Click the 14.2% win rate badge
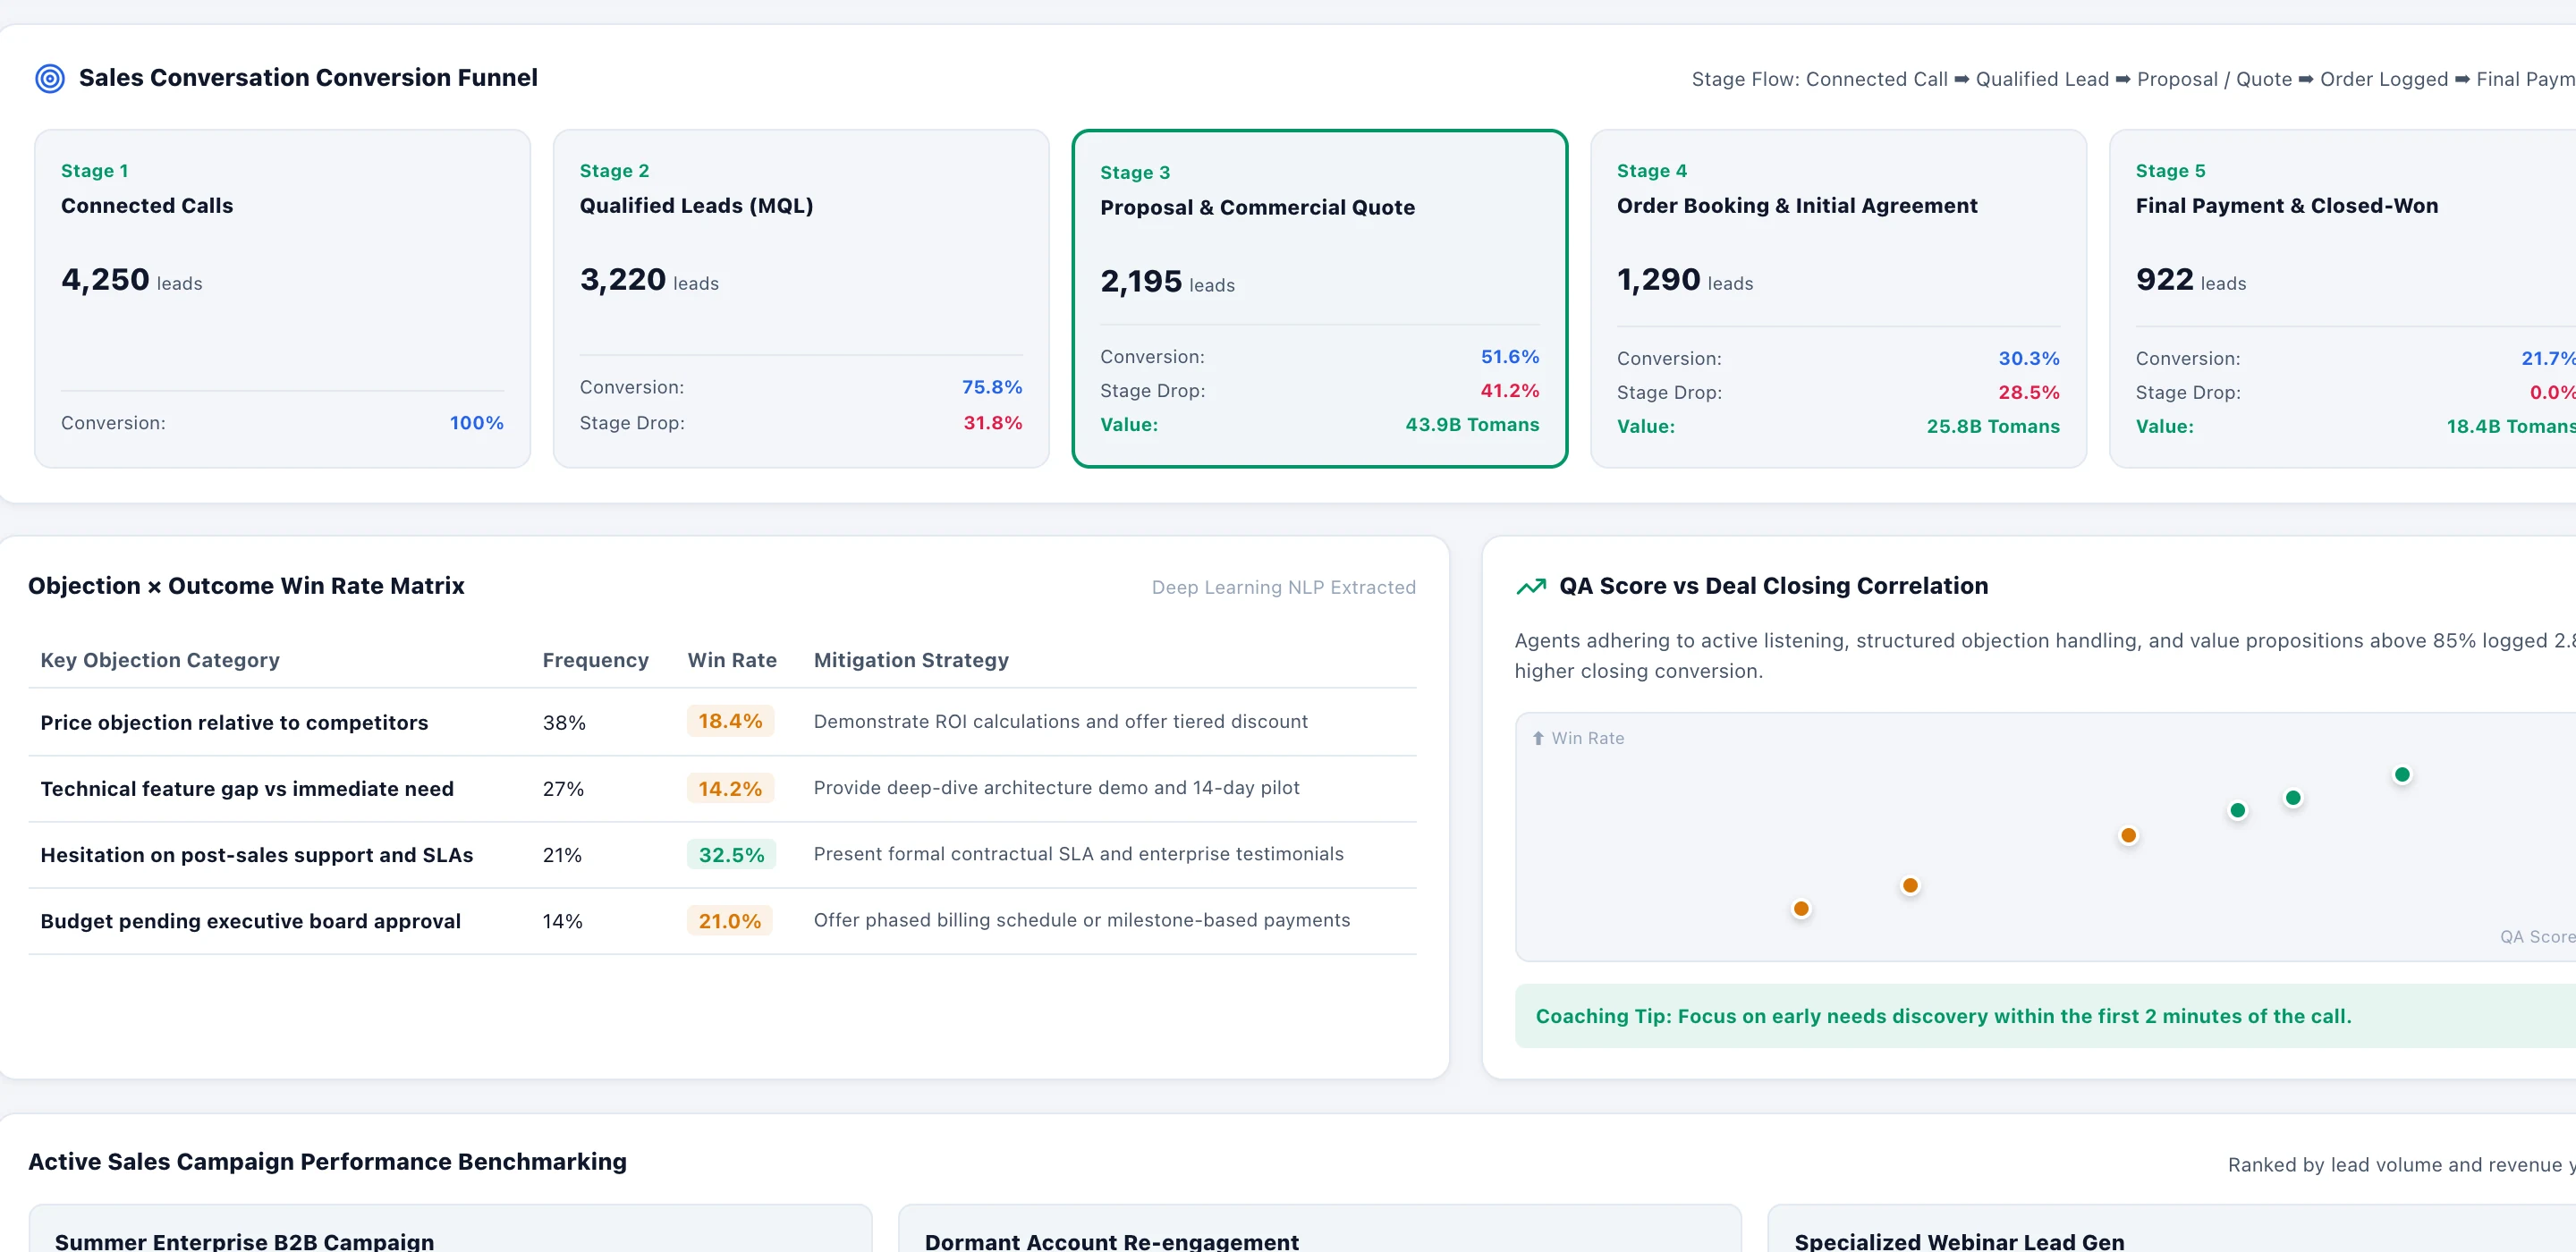 [730, 789]
